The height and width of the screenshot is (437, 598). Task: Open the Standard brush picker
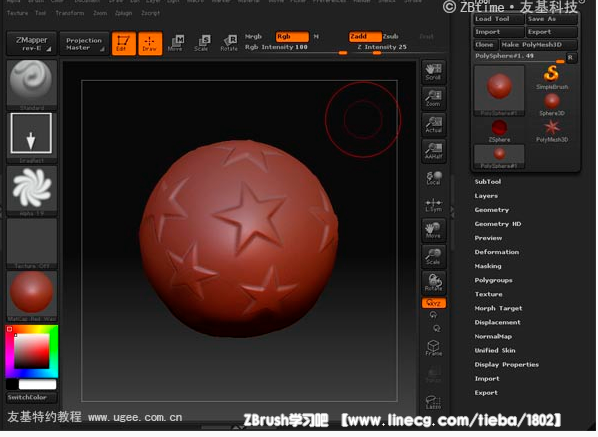(x=32, y=85)
